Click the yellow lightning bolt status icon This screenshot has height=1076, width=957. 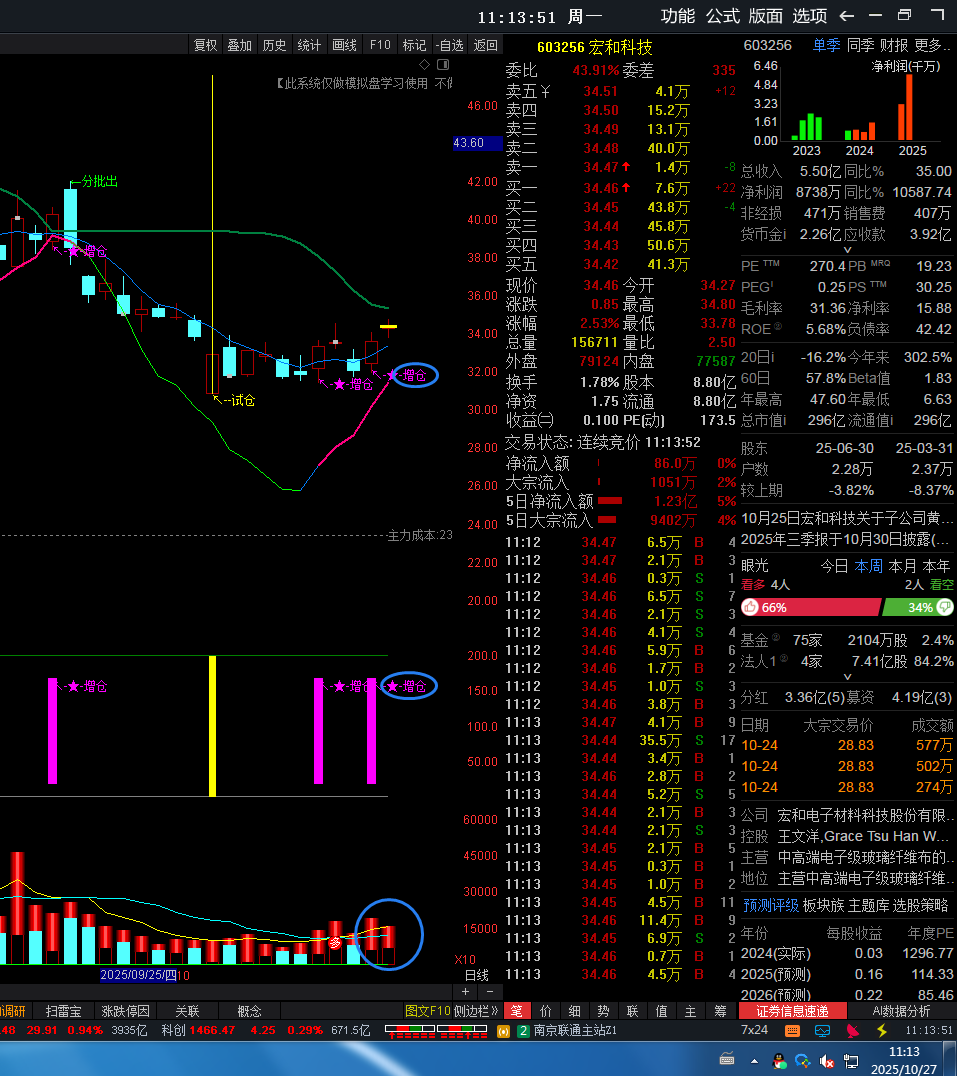click(x=882, y=1030)
